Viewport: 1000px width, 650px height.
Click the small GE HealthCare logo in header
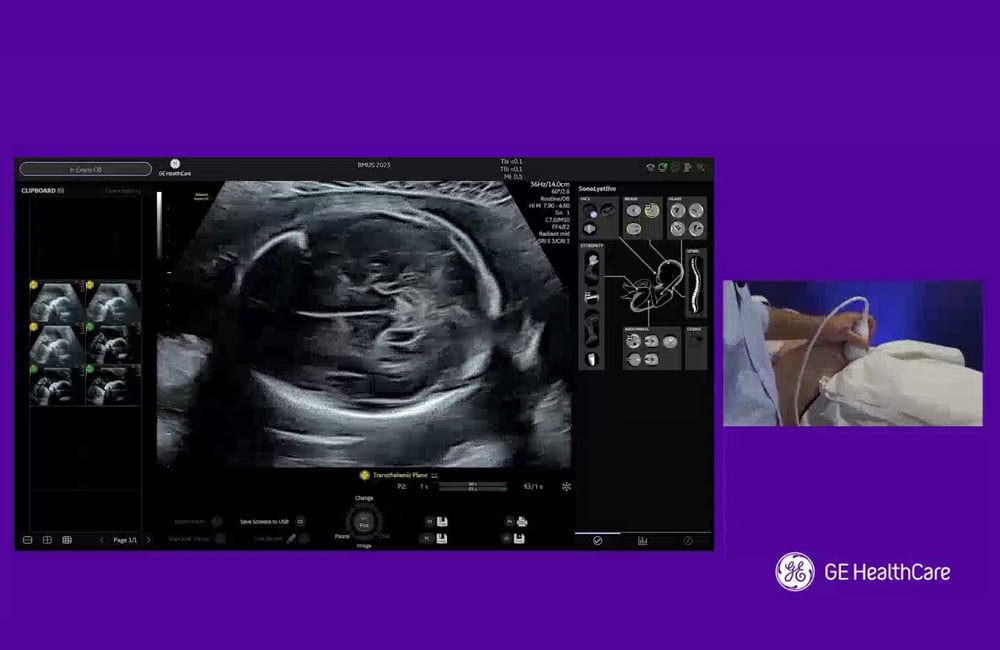[175, 168]
